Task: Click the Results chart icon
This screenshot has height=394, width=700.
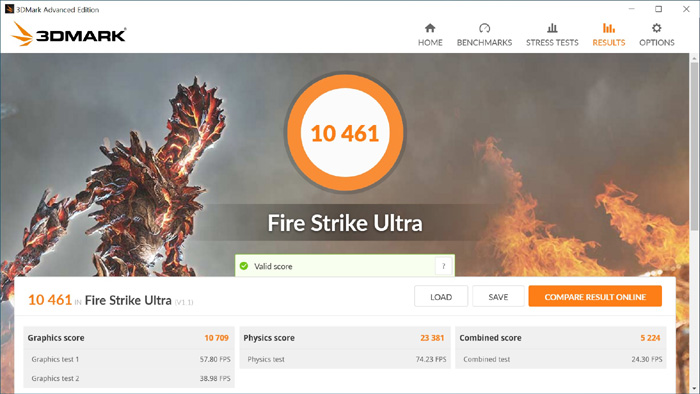Action: click(608, 28)
